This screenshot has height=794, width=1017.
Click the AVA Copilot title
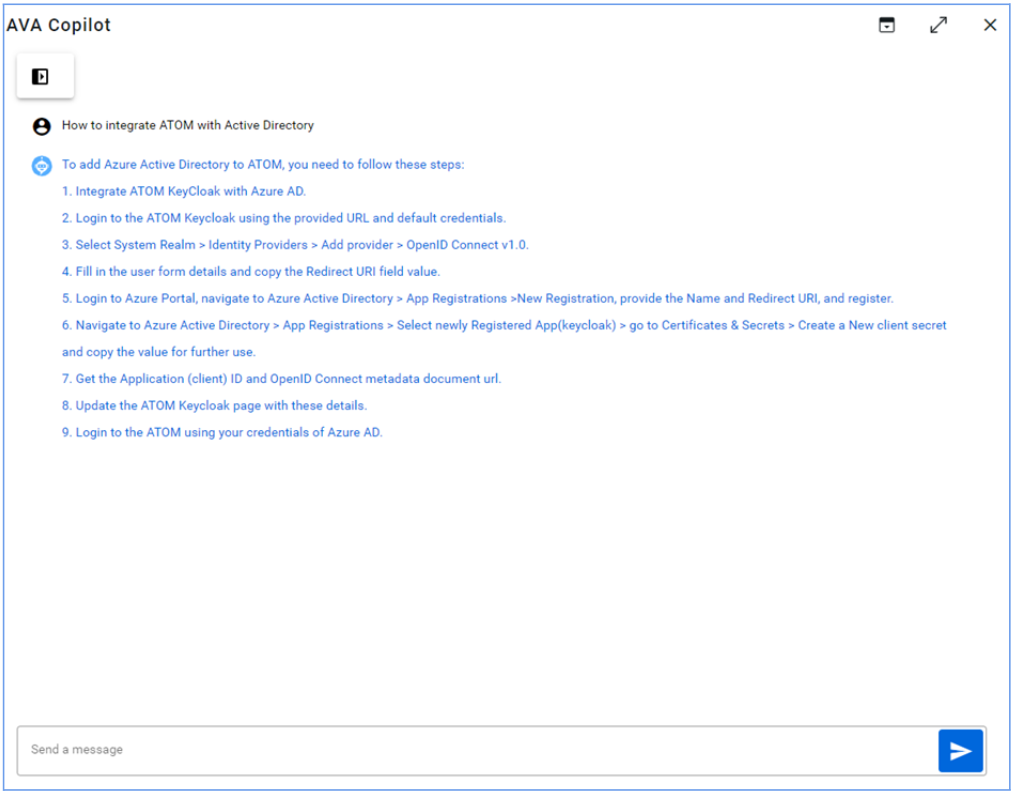coord(59,25)
